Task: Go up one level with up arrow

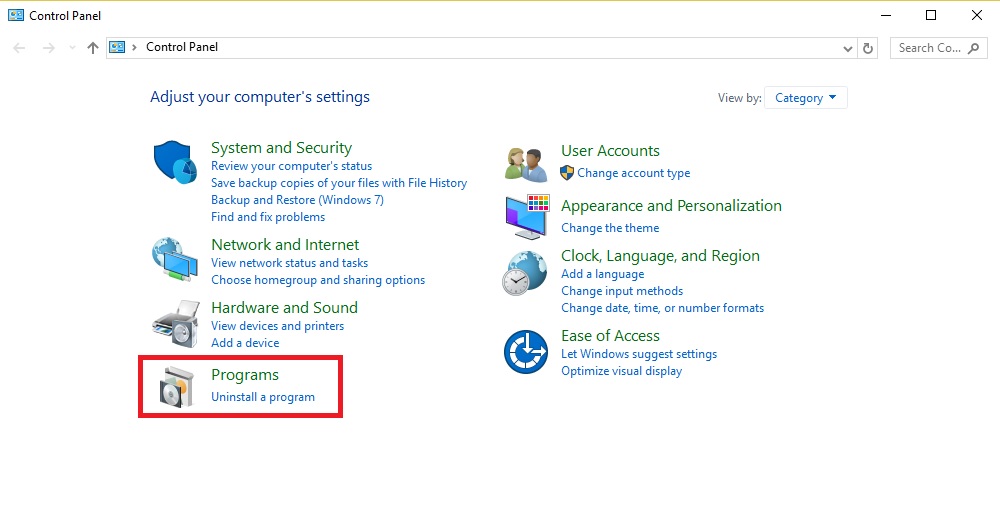Action: pyautogui.click(x=93, y=48)
